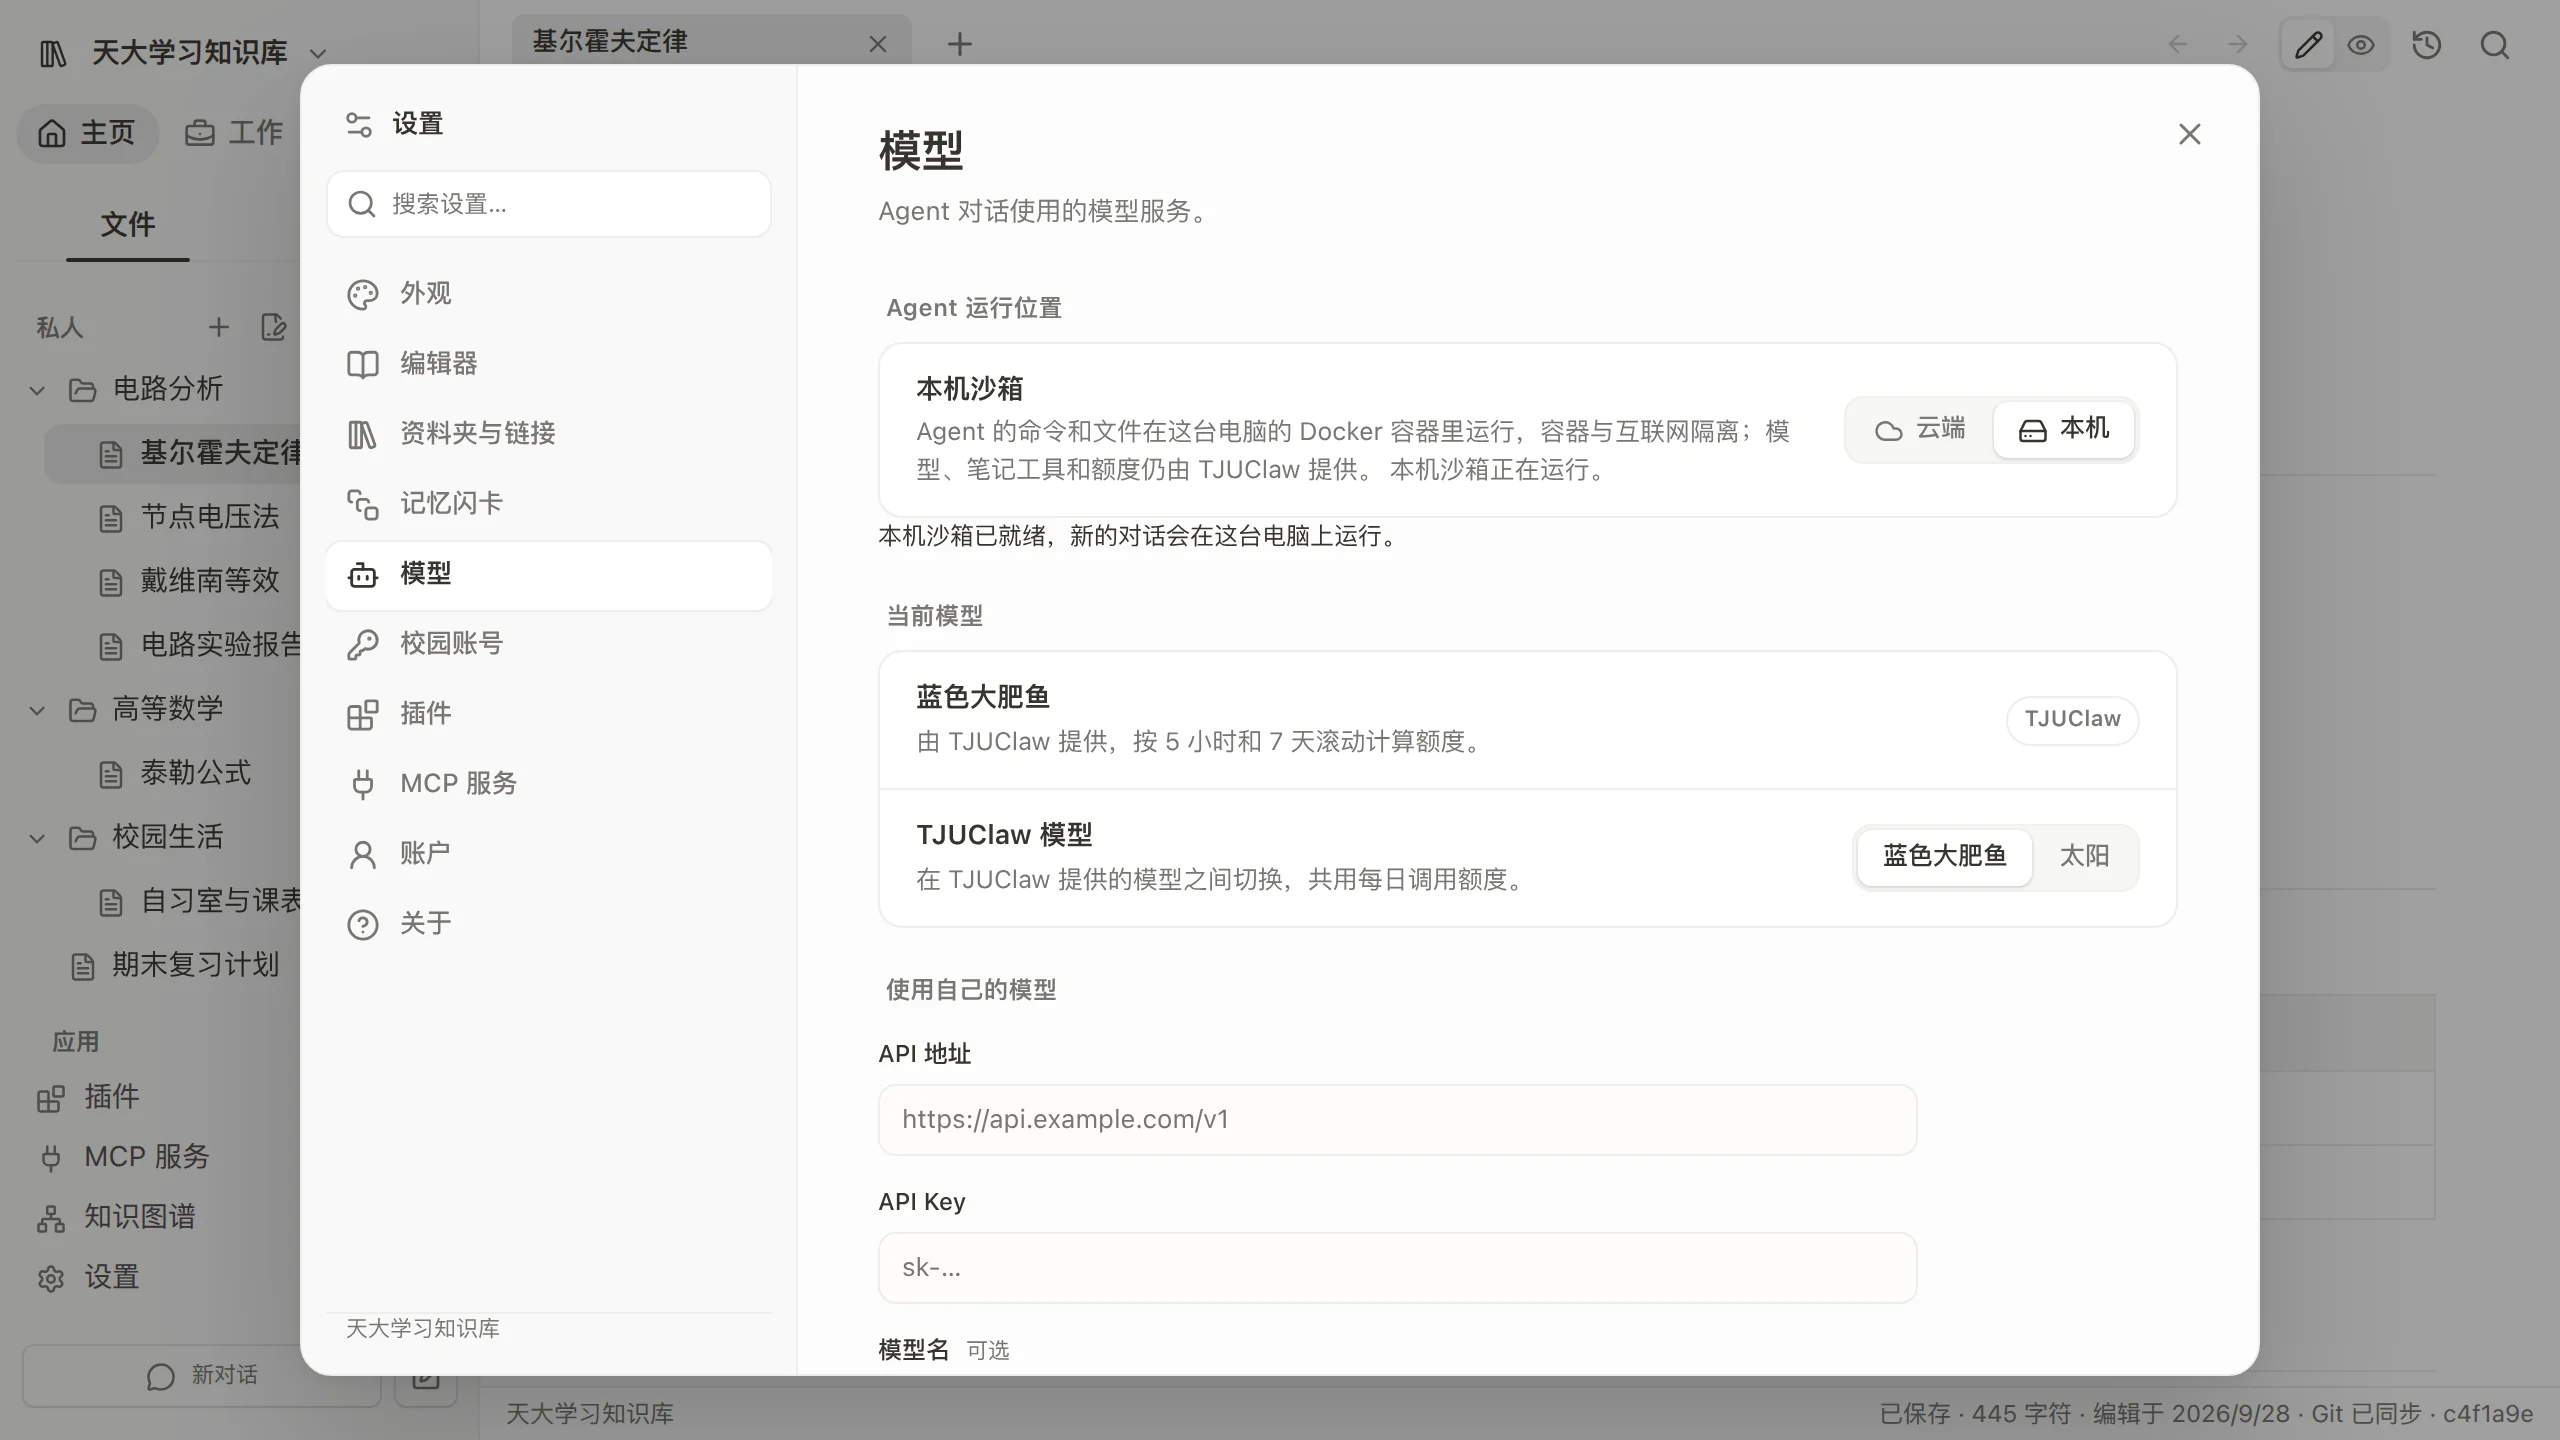
Task: Open the 外观 appearance settings
Action: coord(548,294)
